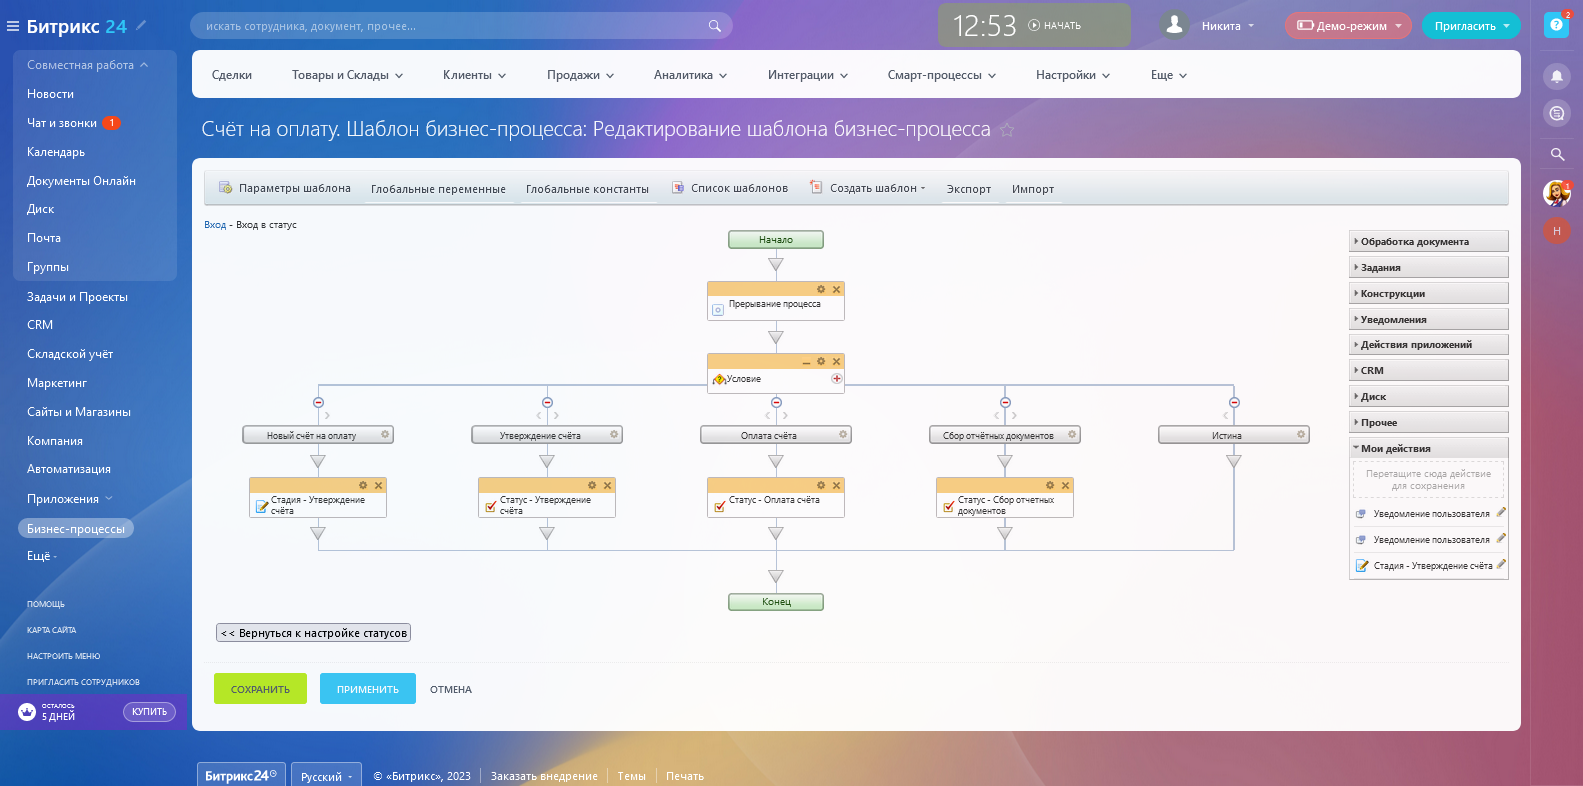Image resolution: width=1583 pixels, height=786 pixels.
Task: Move Новый счёт на оплату branch right
Action: 327,415
